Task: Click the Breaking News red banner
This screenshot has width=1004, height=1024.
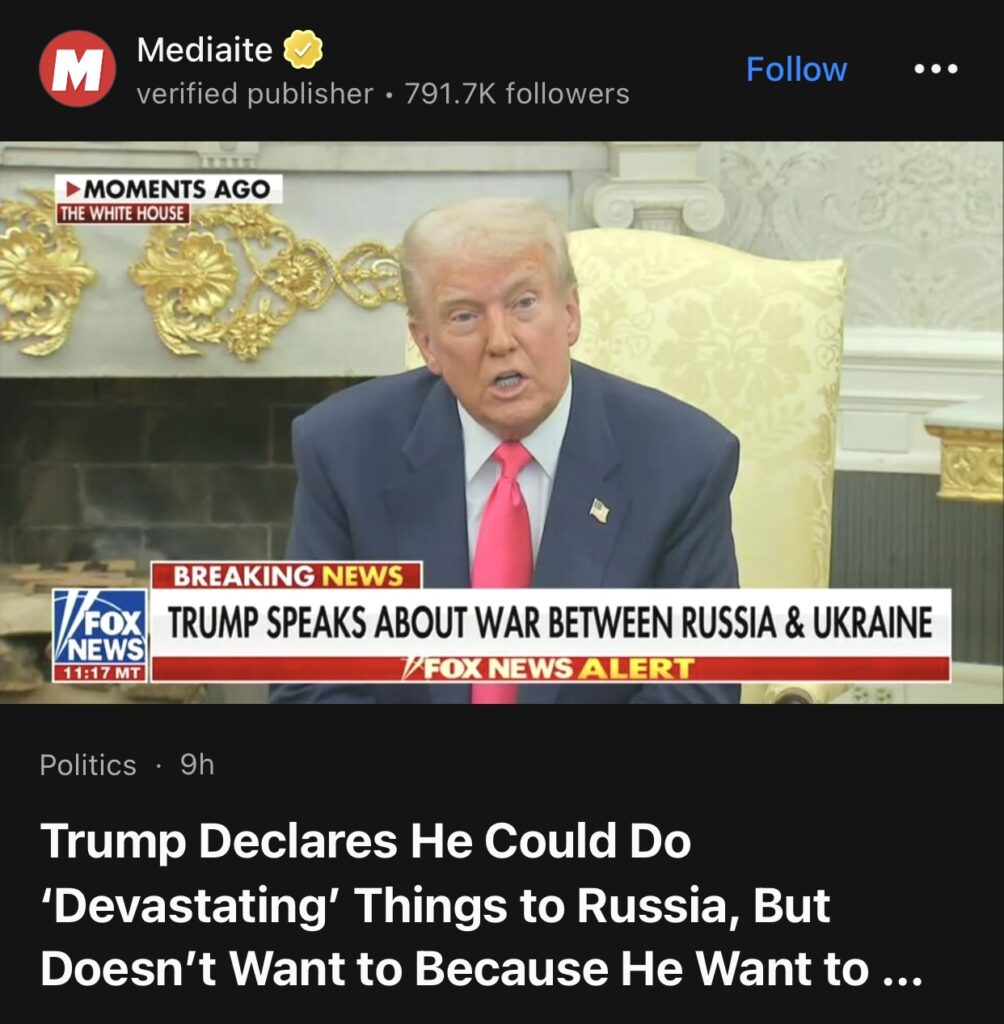Action: [287, 575]
